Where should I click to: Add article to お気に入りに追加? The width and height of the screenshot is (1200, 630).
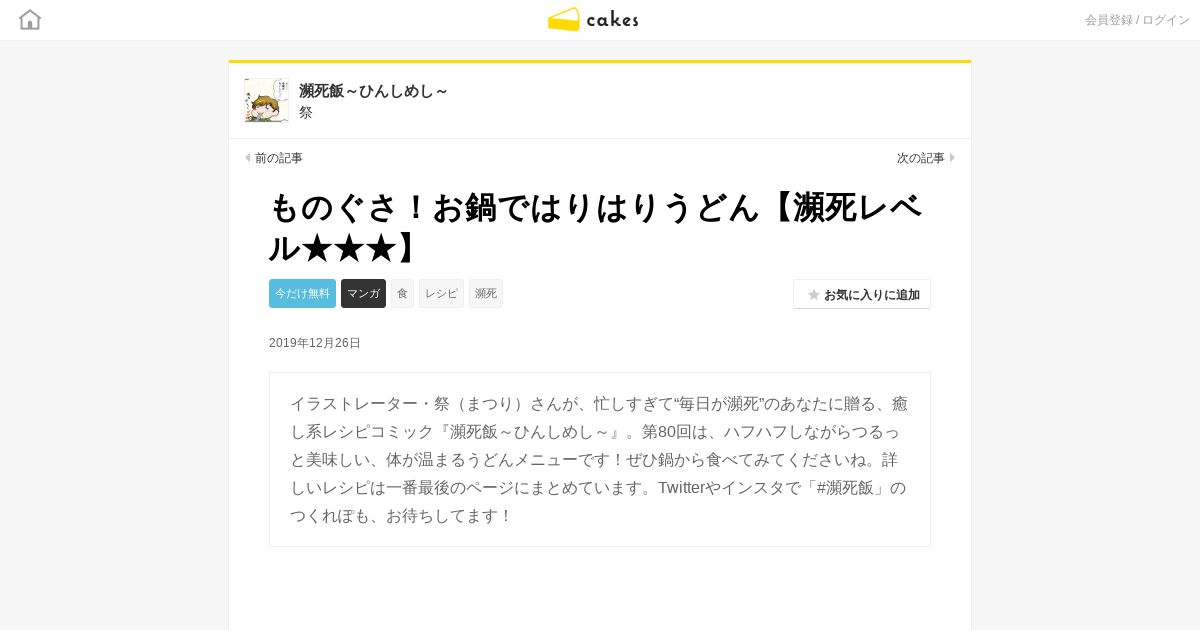(x=862, y=294)
